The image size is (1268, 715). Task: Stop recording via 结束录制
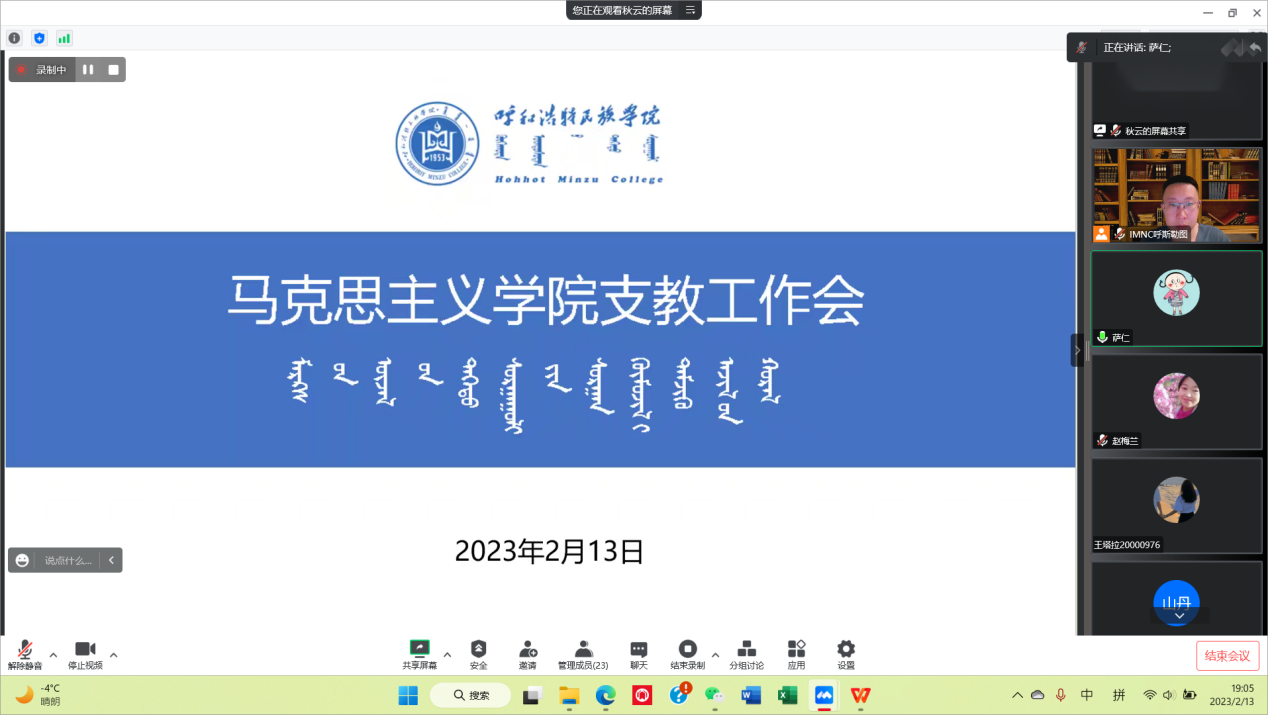[x=687, y=650]
